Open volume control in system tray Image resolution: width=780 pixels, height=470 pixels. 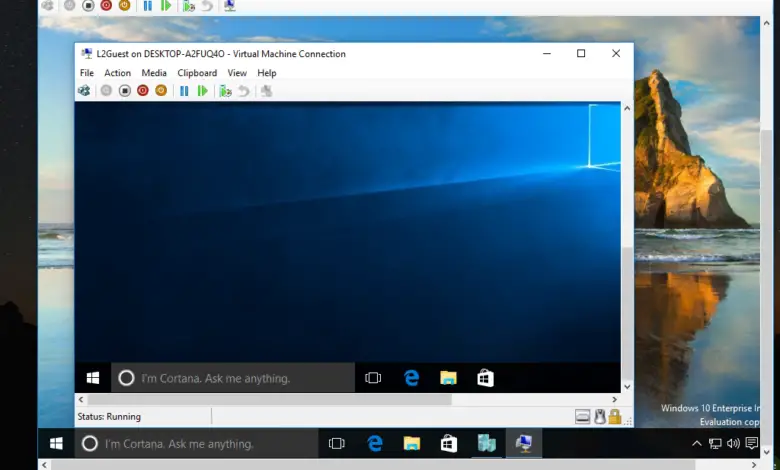(733, 443)
